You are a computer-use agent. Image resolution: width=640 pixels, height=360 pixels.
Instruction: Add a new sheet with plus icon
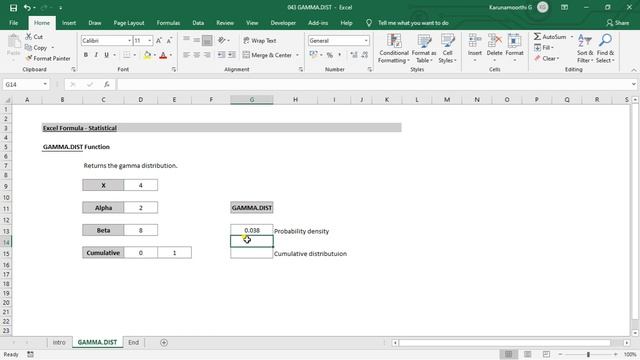[164, 342]
